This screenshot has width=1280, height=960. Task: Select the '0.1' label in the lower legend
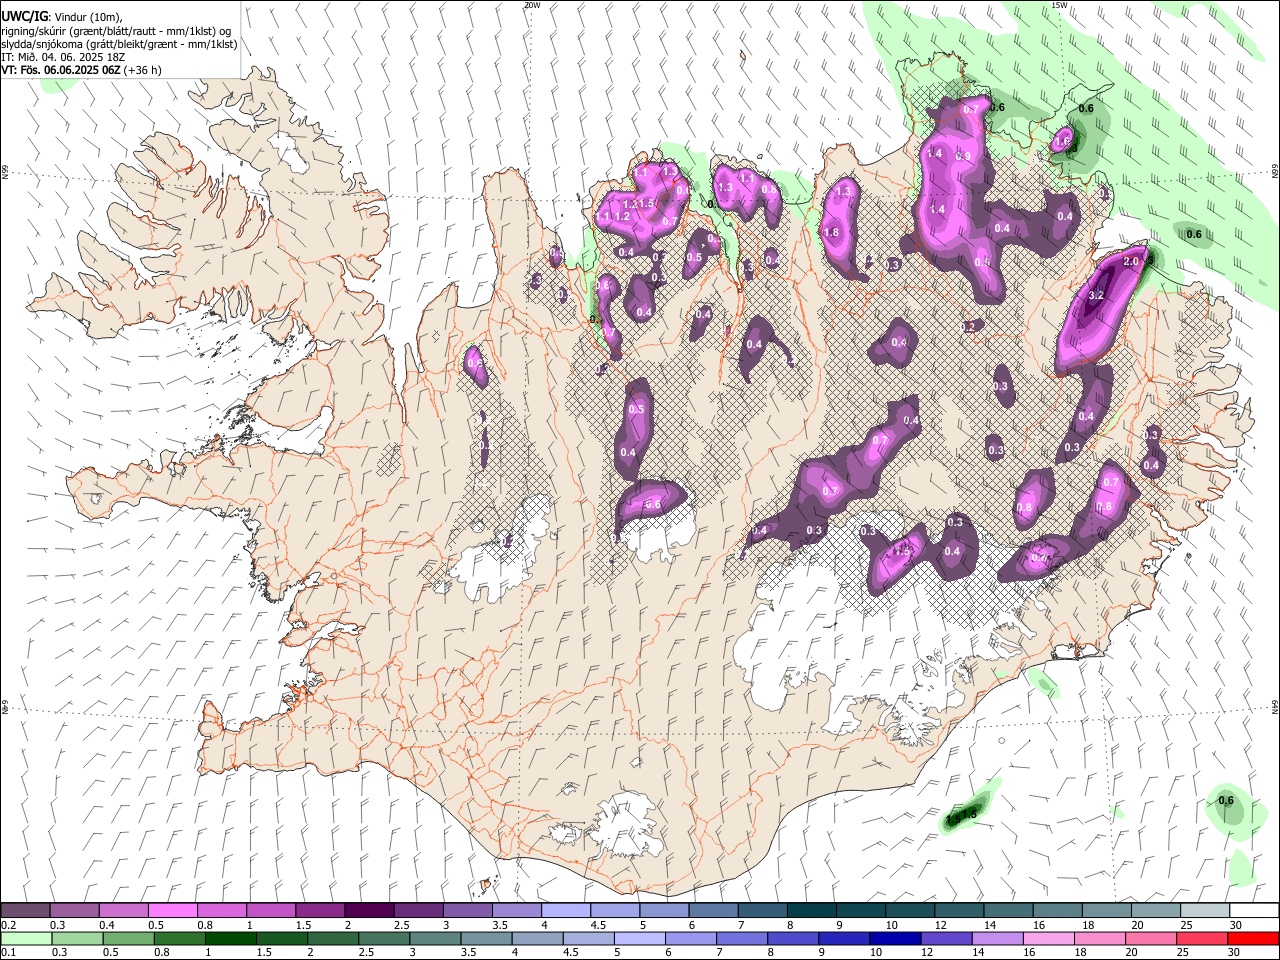coord(9,953)
